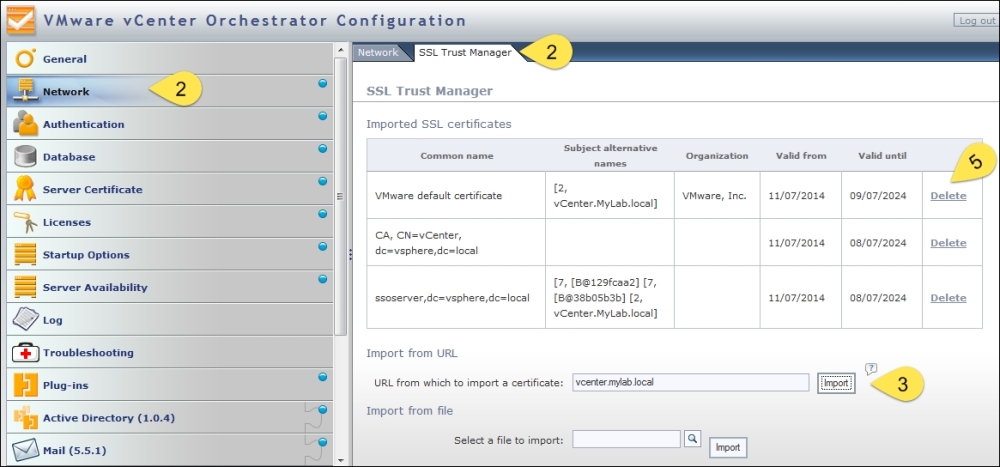The image size is (1000, 467).
Task: Open the Startup Options section
Action: tap(170, 255)
